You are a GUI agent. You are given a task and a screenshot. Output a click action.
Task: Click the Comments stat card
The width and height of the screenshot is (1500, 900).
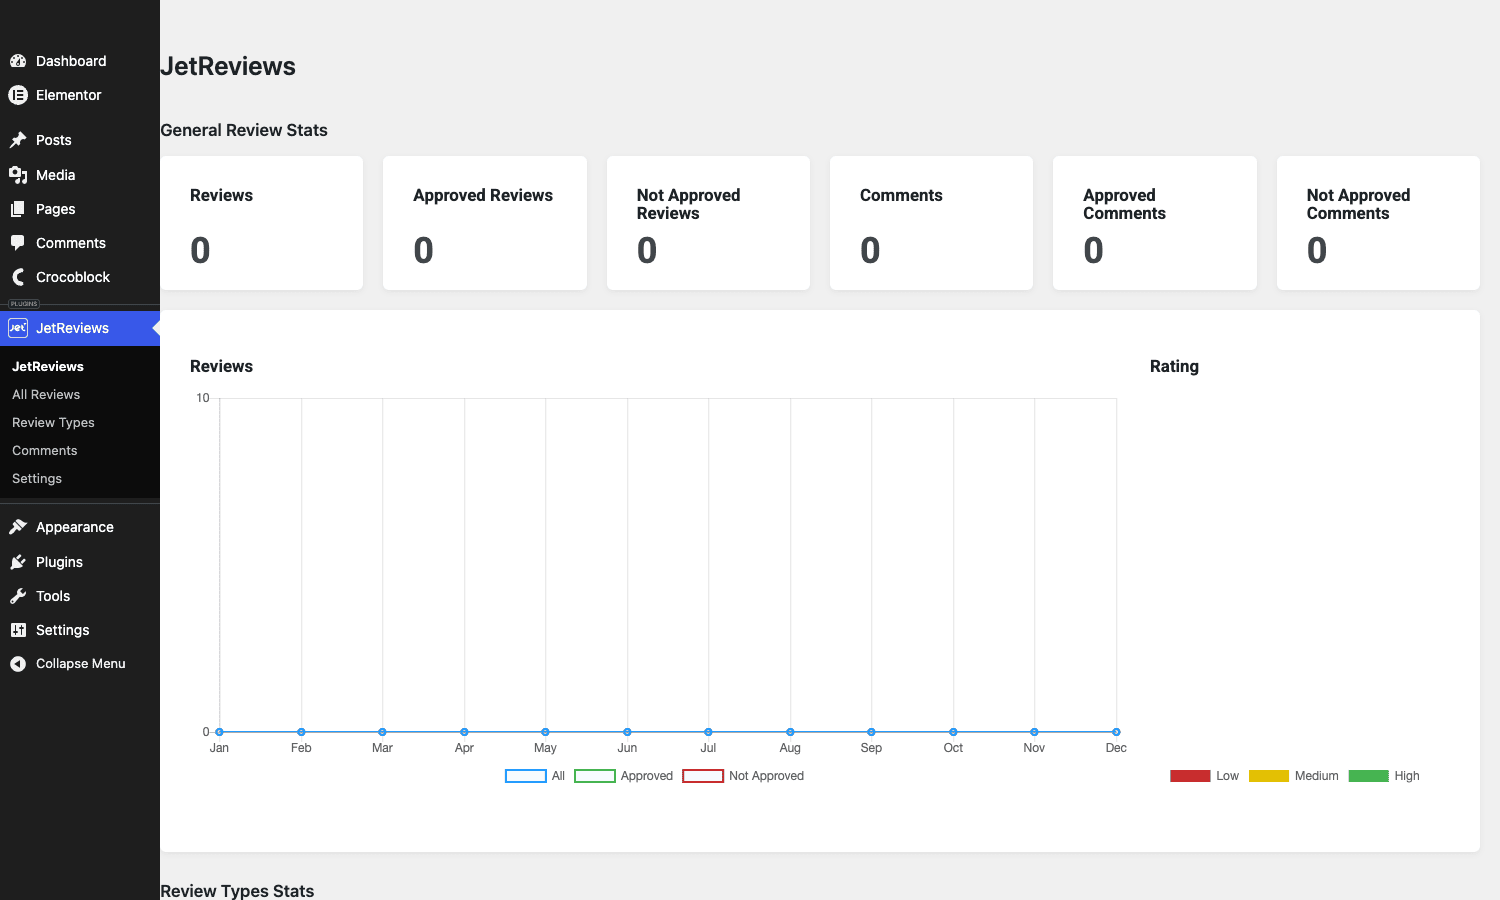931,223
